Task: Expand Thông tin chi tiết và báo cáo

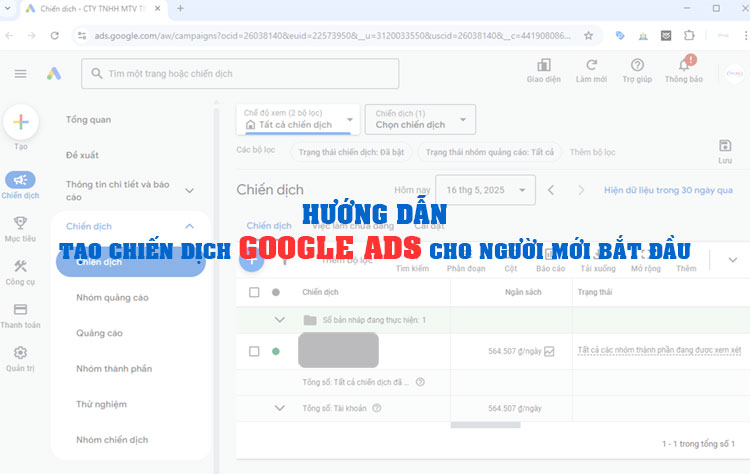Action: point(189,190)
